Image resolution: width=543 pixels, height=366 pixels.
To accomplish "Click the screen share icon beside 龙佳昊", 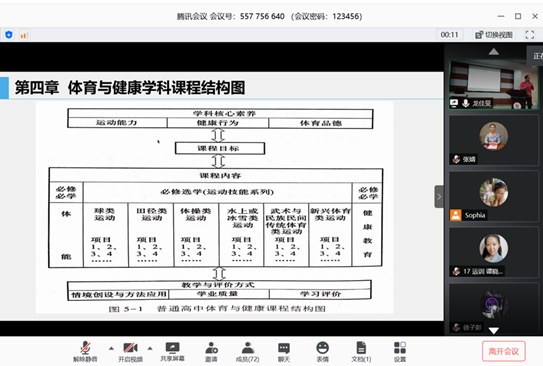I will click(454, 103).
